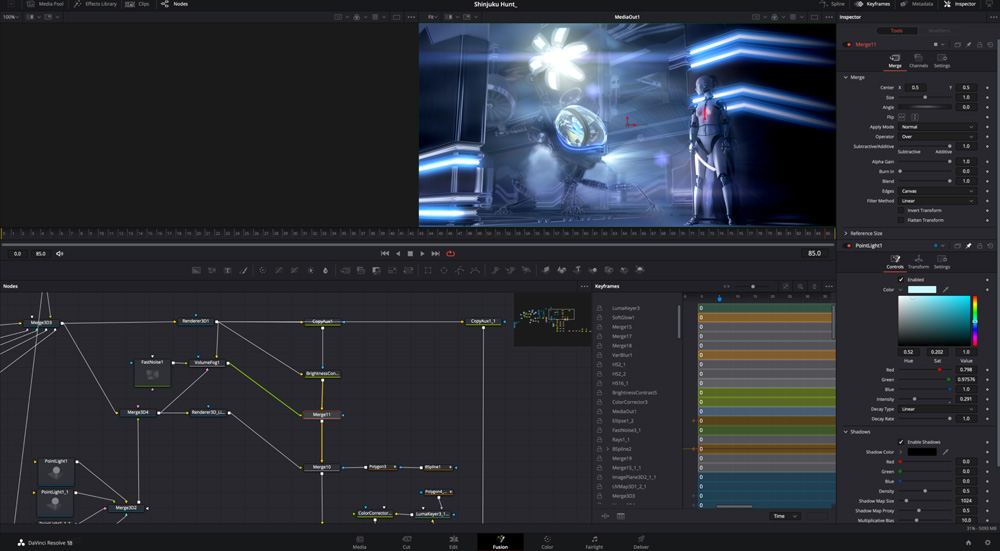Switch to the Channels tab of Merge11
This screenshot has height=551, width=1000.
tap(918, 61)
